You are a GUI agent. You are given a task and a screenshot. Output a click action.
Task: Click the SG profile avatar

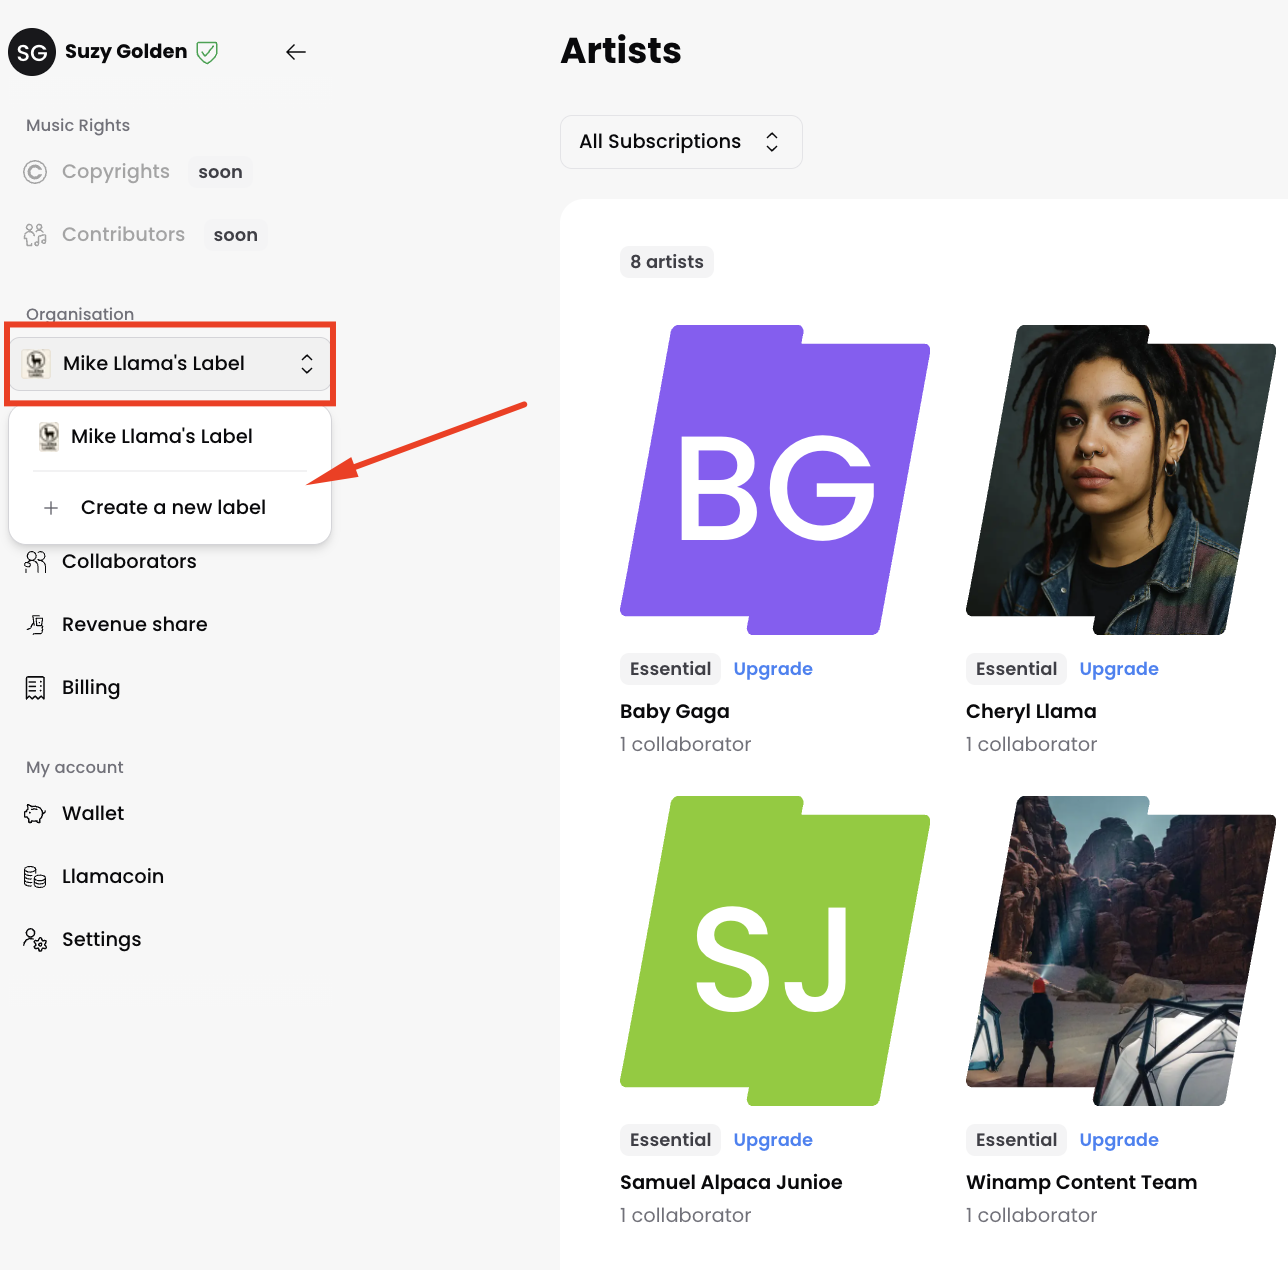point(32,52)
